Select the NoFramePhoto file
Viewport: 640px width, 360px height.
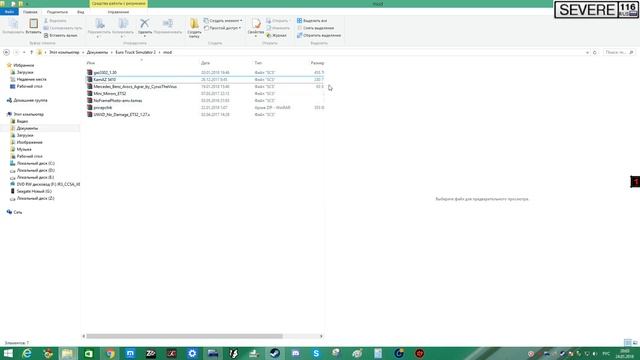(x=205, y=100)
